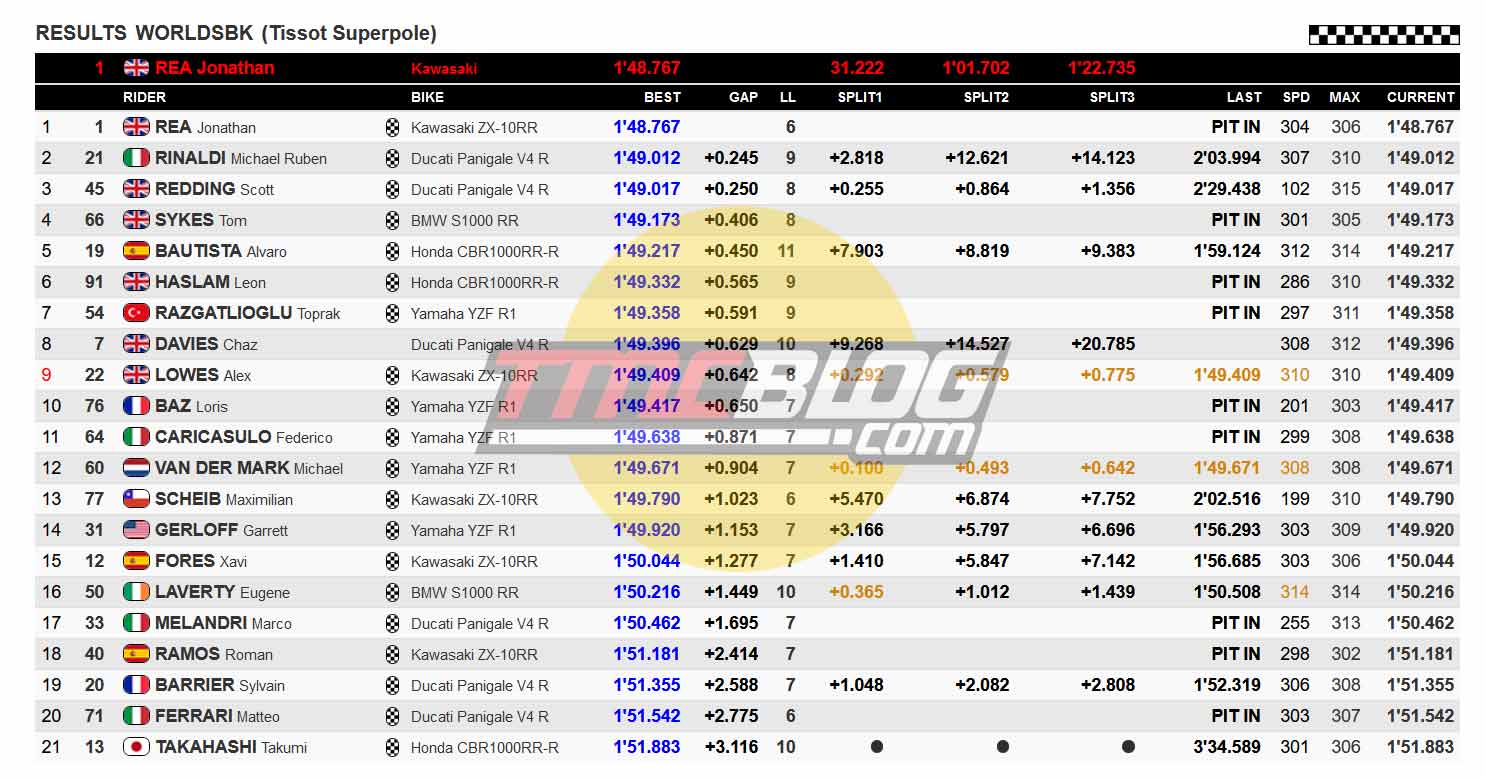Image resolution: width=1486 pixels, height=778 pixels.
Task: Click the BIKE column header
Action: [x=427, y=97]
